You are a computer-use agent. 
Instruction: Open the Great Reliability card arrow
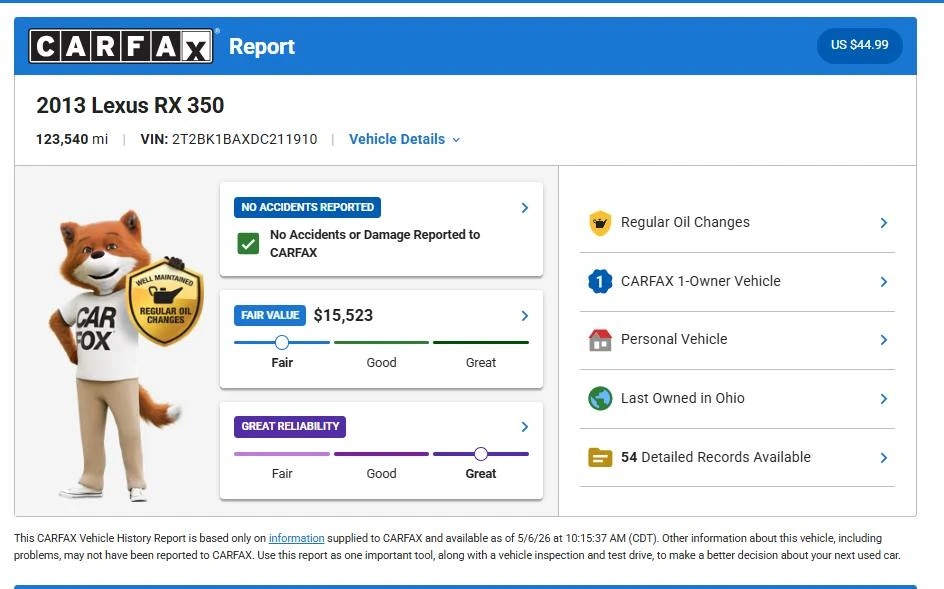click(x=524, y=427)
